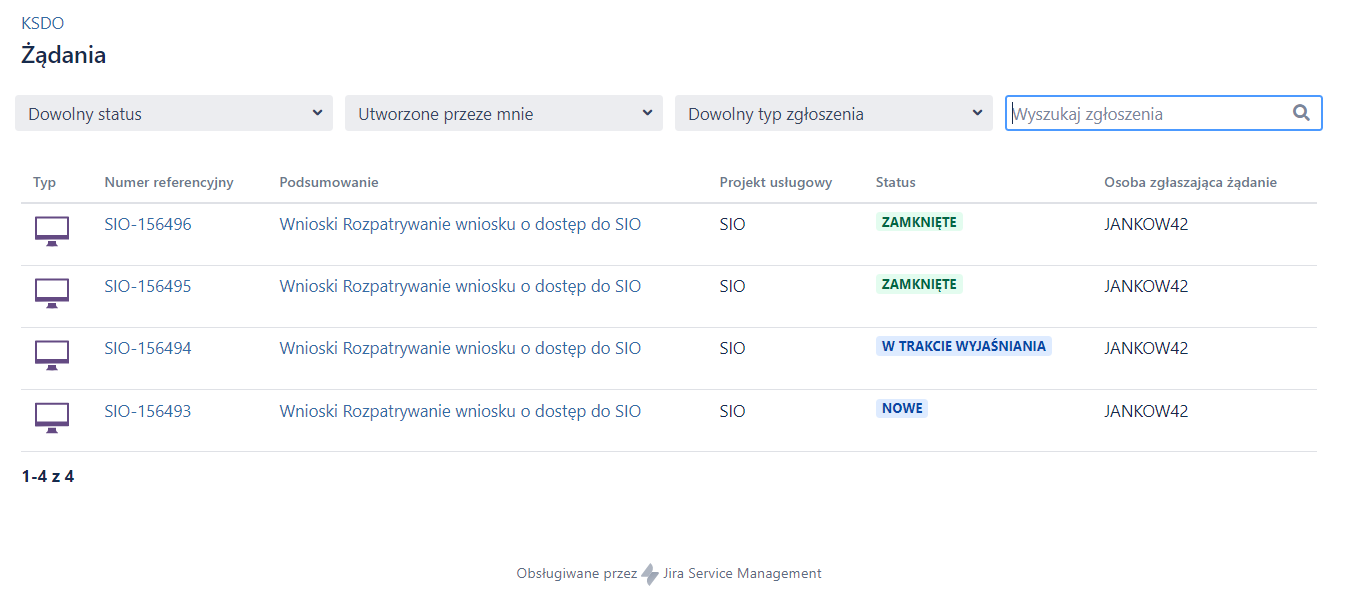Click the Jira lightning bolt icon in footer
This screenshot has width=1352, height=592.
coord(651,573)
